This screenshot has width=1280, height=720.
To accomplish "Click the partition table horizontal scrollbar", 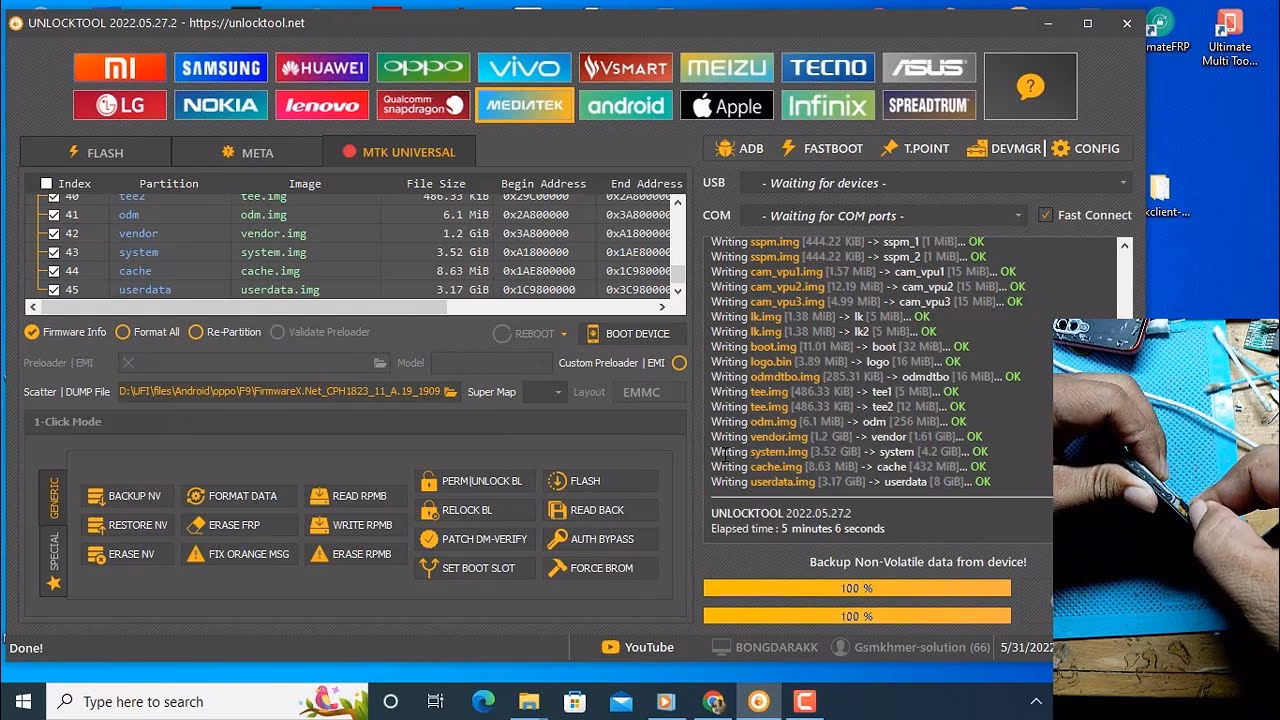I will [x=348, y=307].
